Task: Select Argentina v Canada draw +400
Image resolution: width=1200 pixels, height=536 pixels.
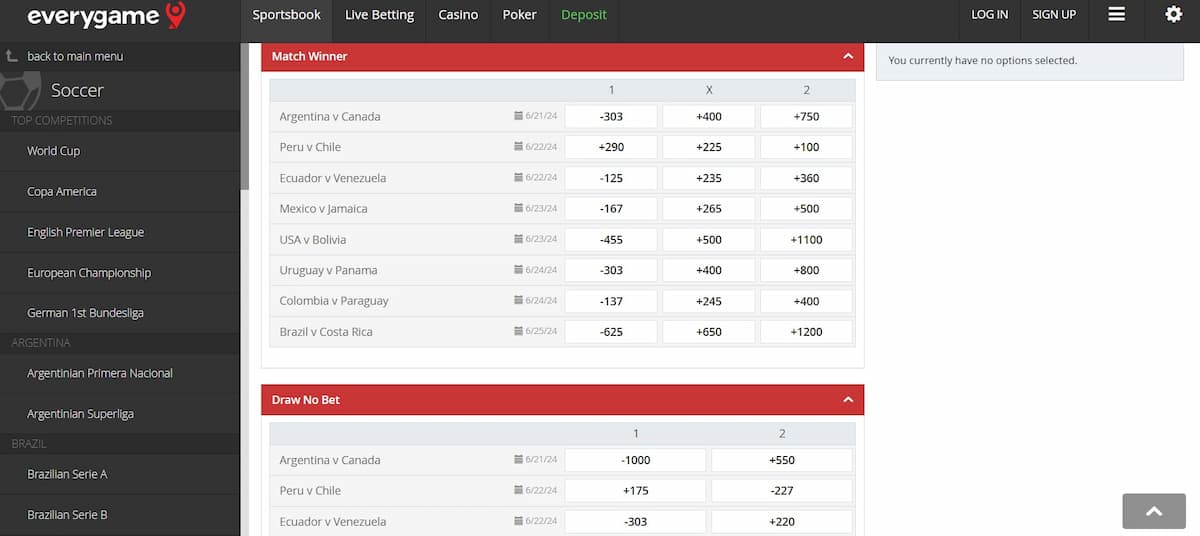Action: click(x=709, y=117)
